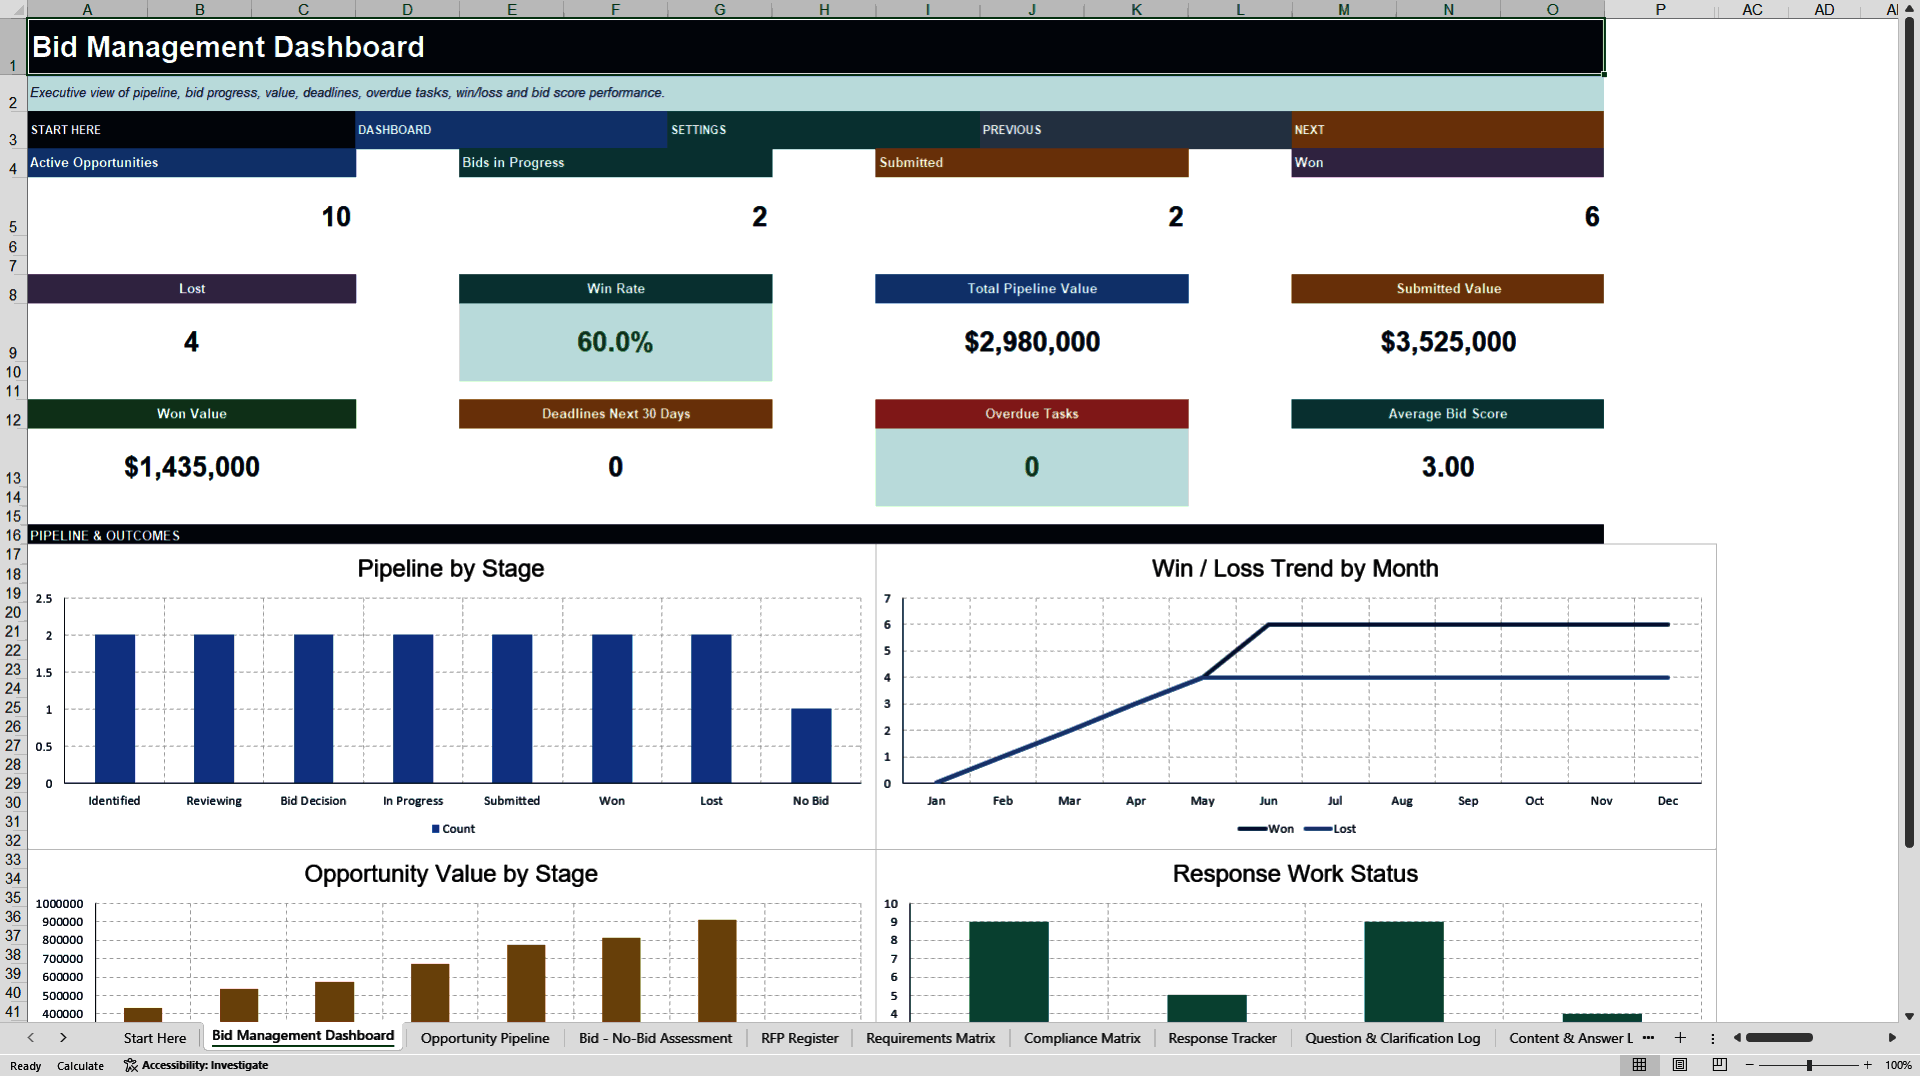Image resolution: width=1920 pixels, height=1076 pixels.
Task: Open the RFP Register sheet tab
Action: point(799,1038)
